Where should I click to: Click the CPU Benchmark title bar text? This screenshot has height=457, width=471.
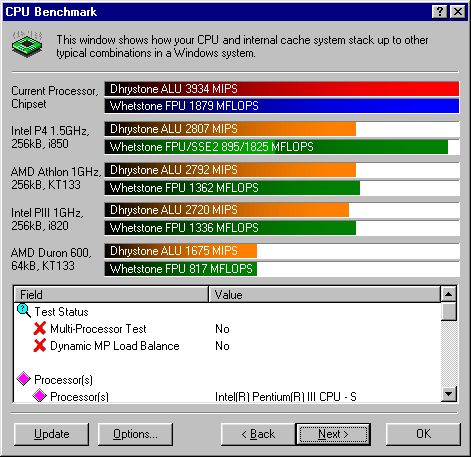[x=51, y=12]
